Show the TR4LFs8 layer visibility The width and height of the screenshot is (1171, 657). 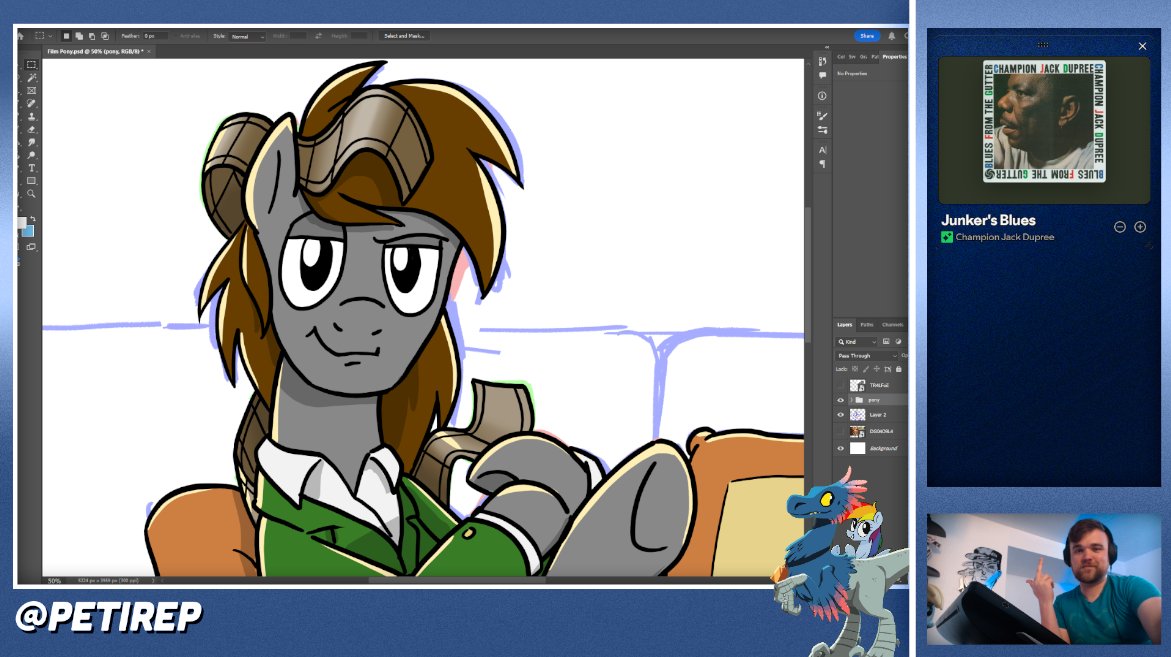click(x=840, y=385)
